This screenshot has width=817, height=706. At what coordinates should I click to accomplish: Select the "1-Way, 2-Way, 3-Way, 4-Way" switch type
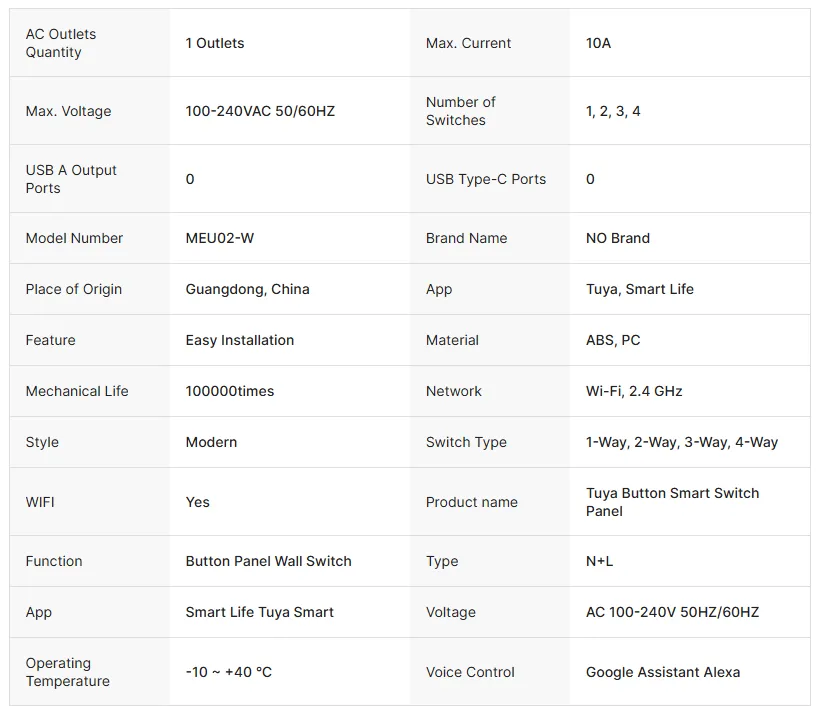pos(682,442)
